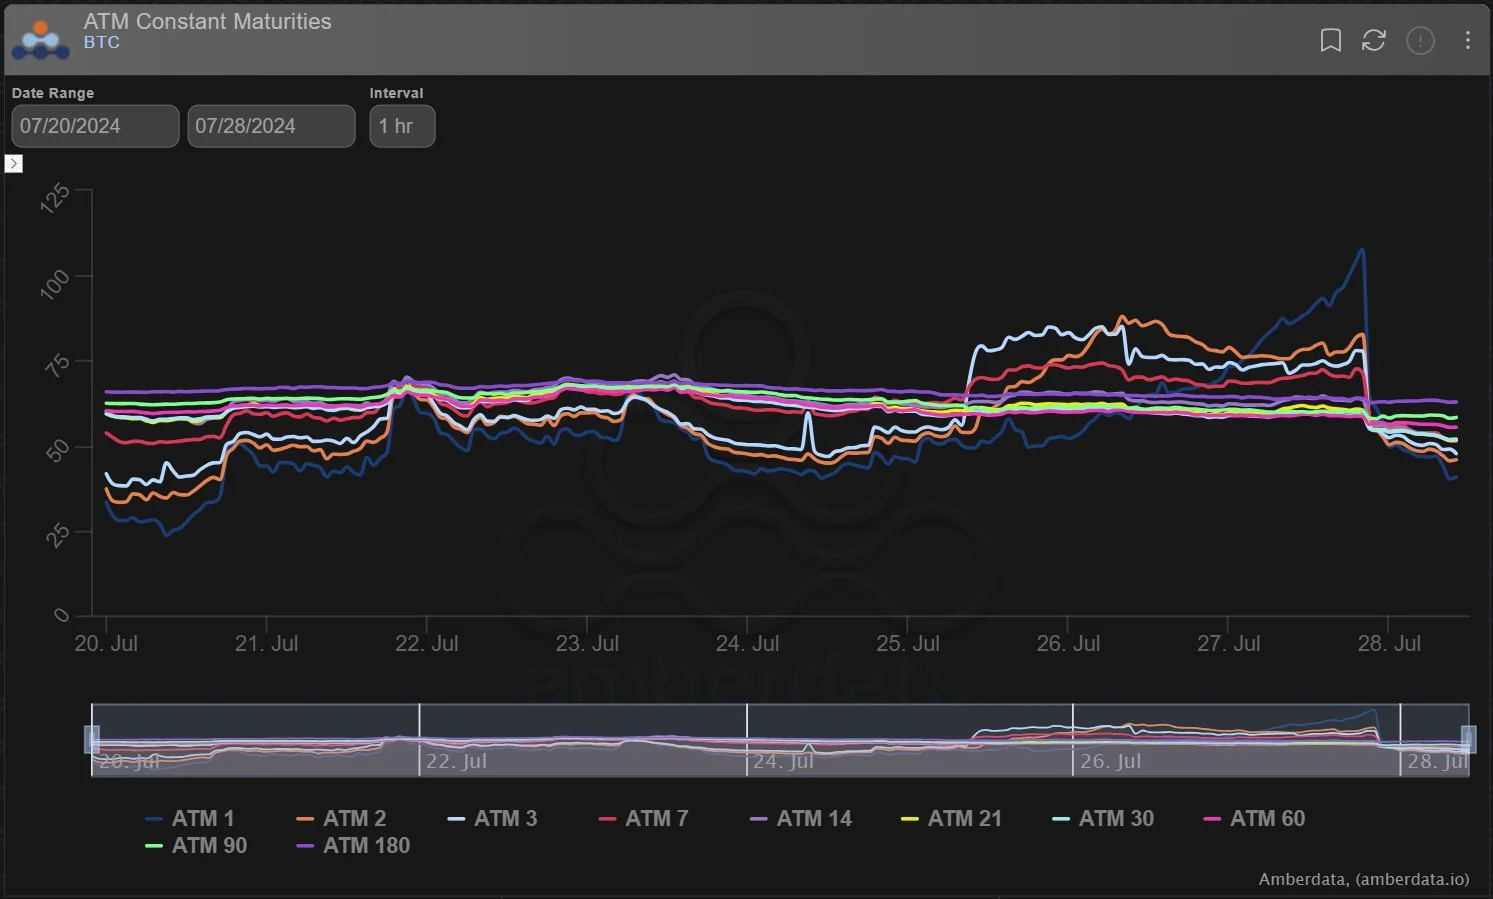Screen dimensions: 1493x899
Task: Click the Amberdata (amberdata.io) credit link
Action: point(1364,879)
